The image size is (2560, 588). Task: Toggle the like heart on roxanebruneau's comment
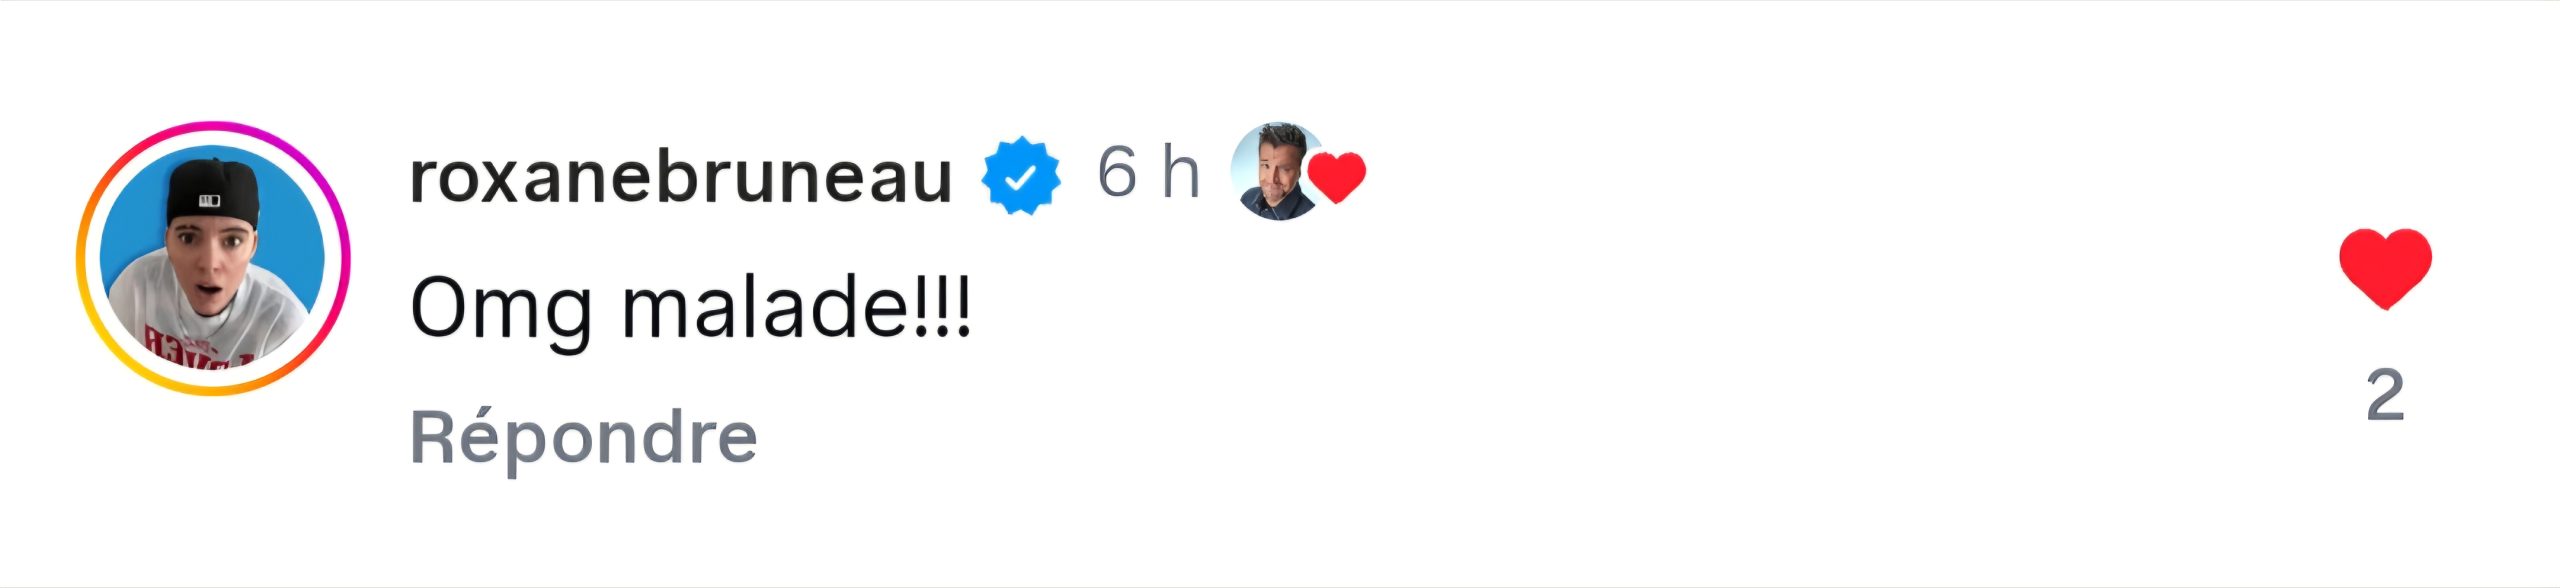(x=2384, y=268)
